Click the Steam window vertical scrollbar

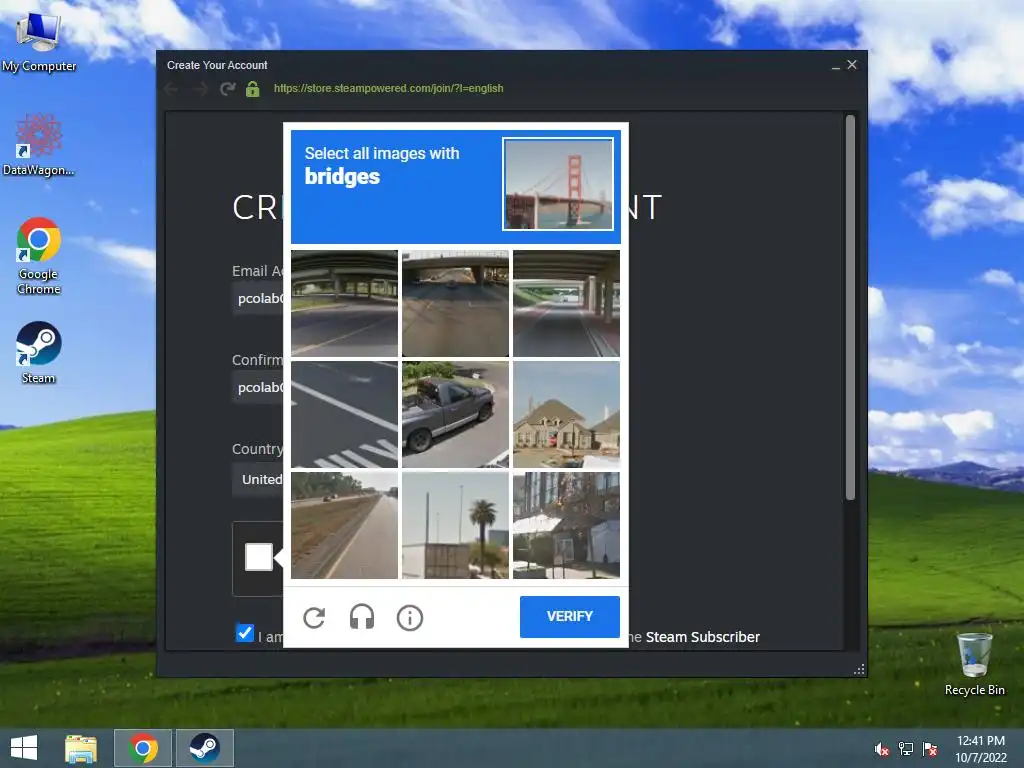850,307
